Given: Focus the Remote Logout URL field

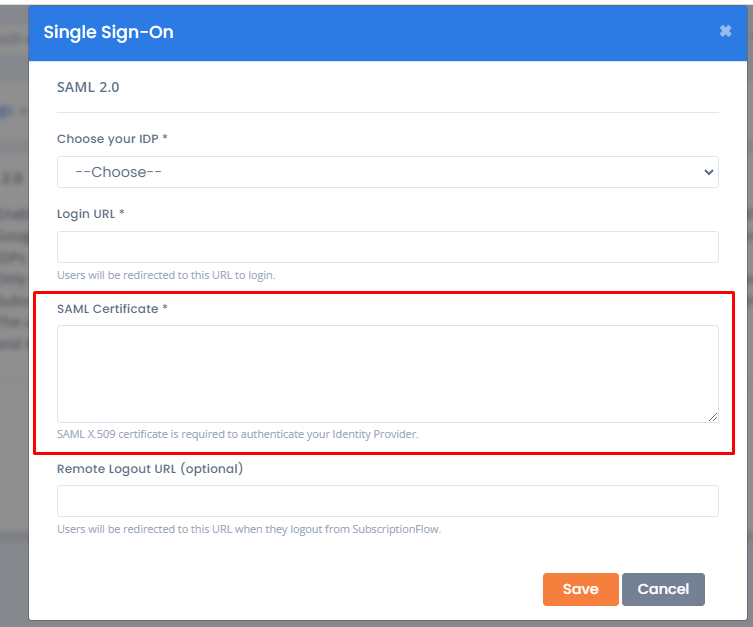Looking at the screenshot, I should pyautogui.click(x=388, y=501).
